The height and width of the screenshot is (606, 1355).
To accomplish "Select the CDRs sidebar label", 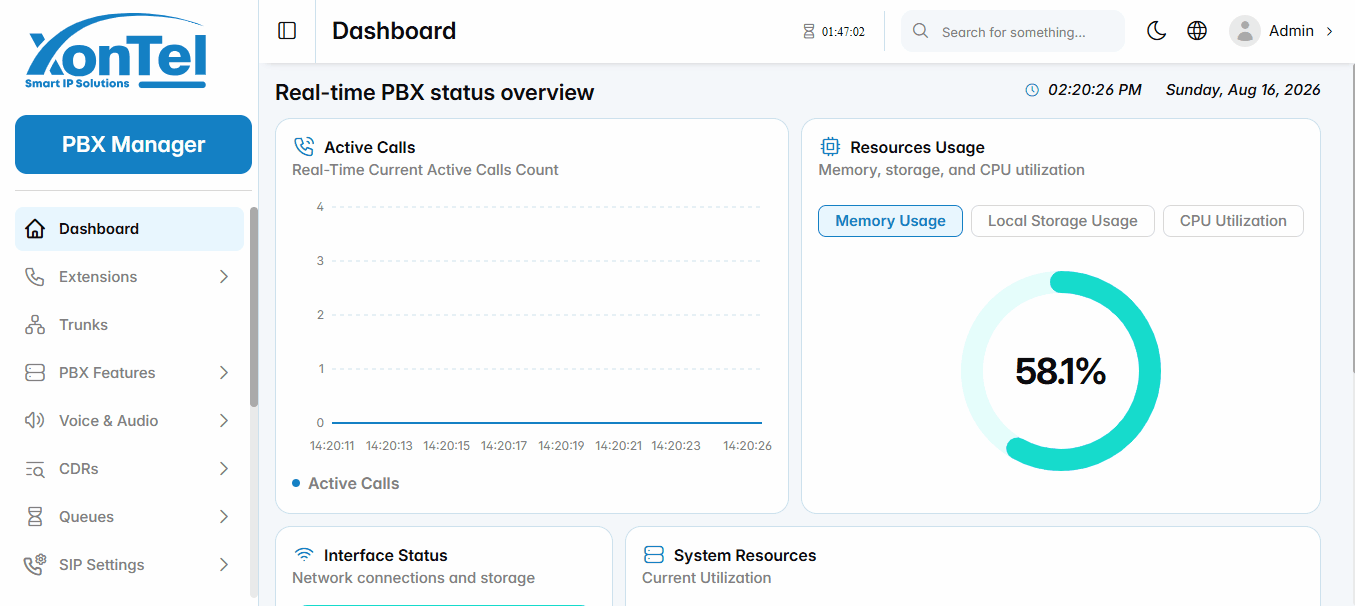I will pyautogui.click(x=79, y=469).
